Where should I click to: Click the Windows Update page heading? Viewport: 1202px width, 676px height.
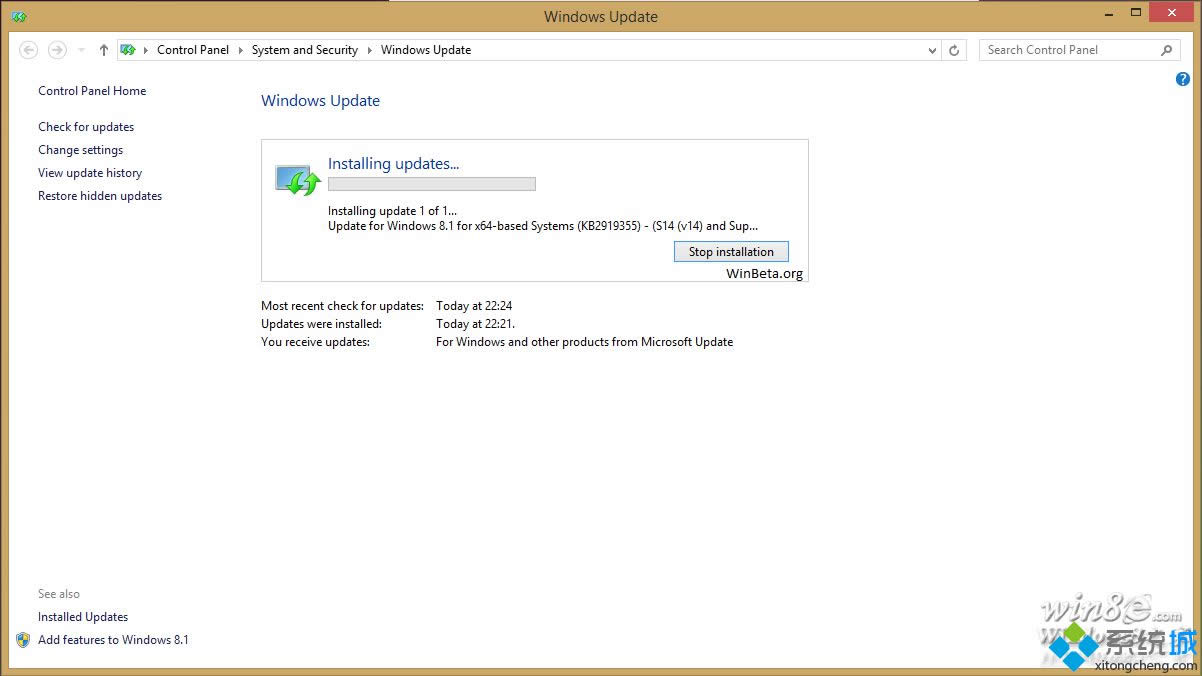click(x=321, y=101)
